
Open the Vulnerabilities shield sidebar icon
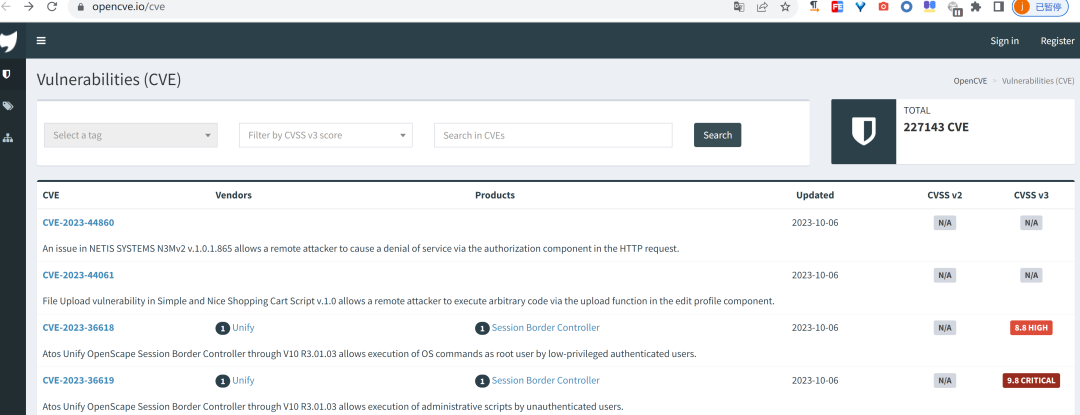click(7, 74)
